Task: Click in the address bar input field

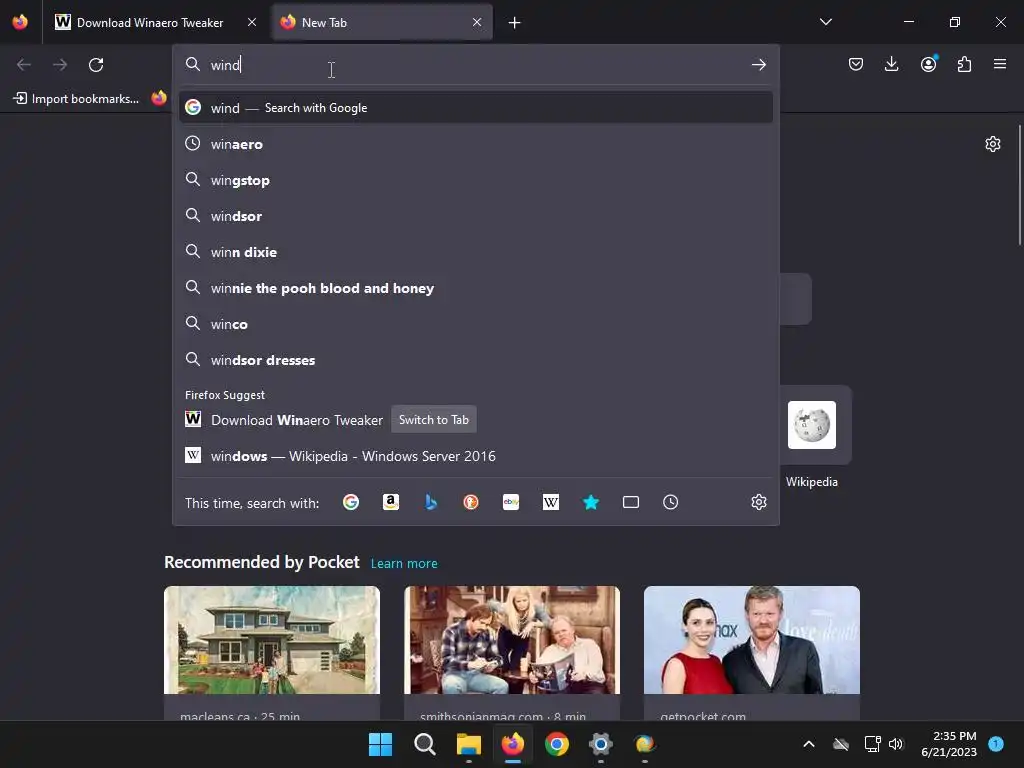Action: pos(475,65)
